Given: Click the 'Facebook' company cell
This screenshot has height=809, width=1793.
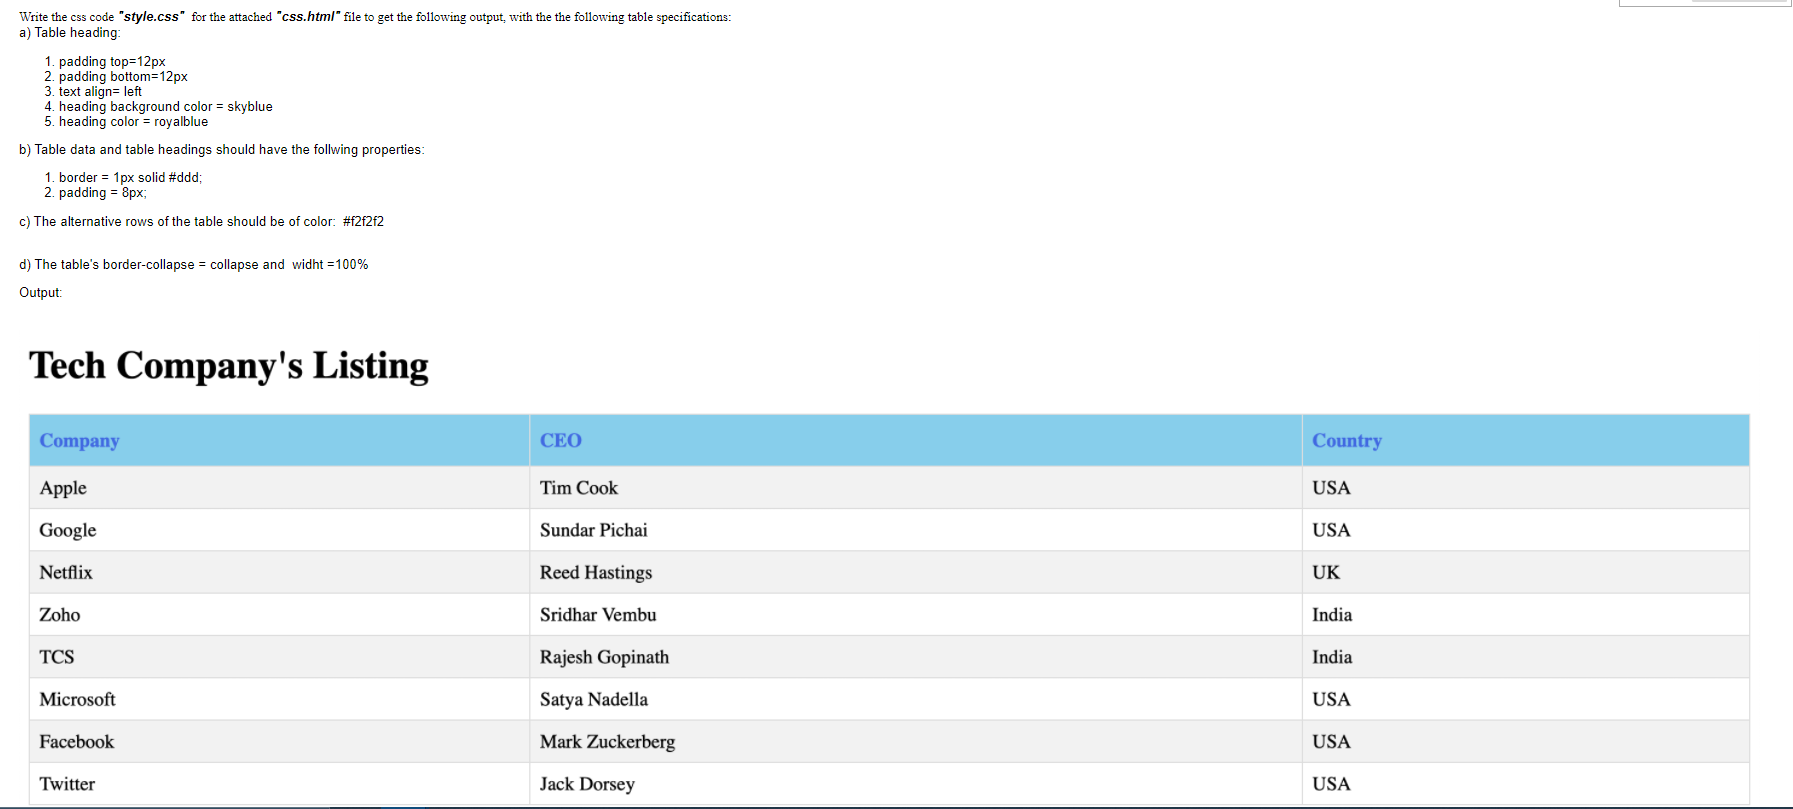Looking at the screenshot, I should coord(279,742).
